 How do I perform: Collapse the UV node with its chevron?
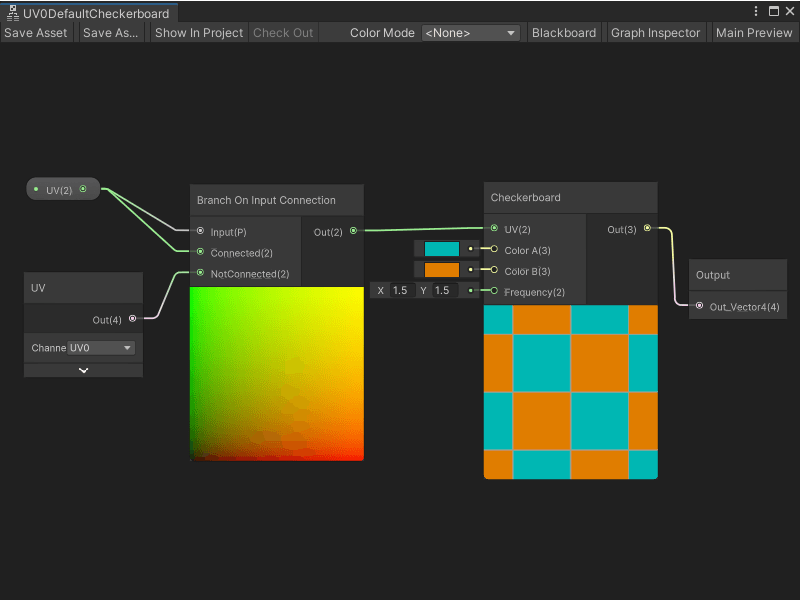tap(83, 369)
